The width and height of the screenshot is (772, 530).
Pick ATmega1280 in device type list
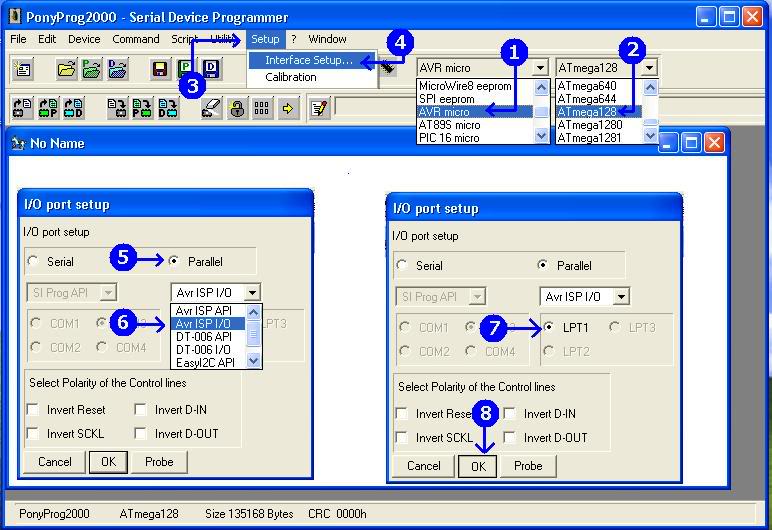pyautogui.click(x=599, y=125)
